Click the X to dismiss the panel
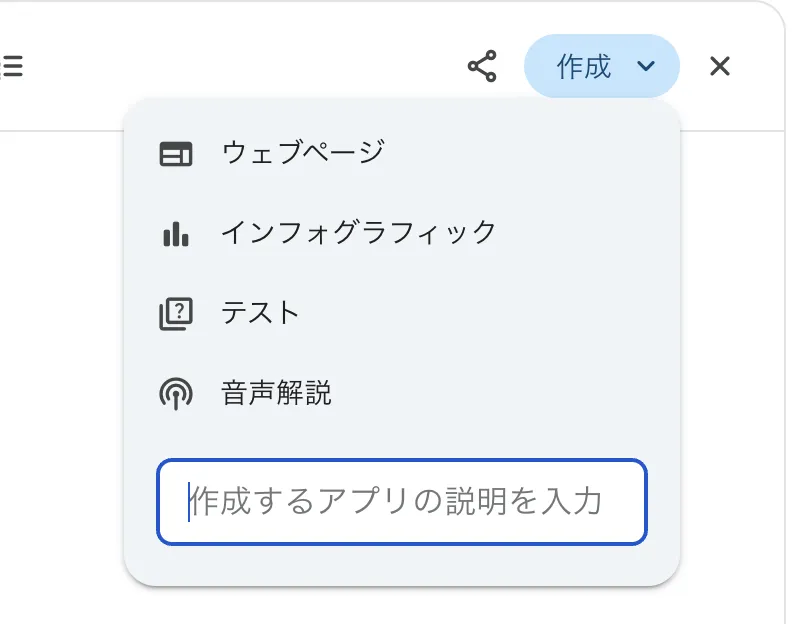This screenshot has height=624, width=802. [719, 66]
